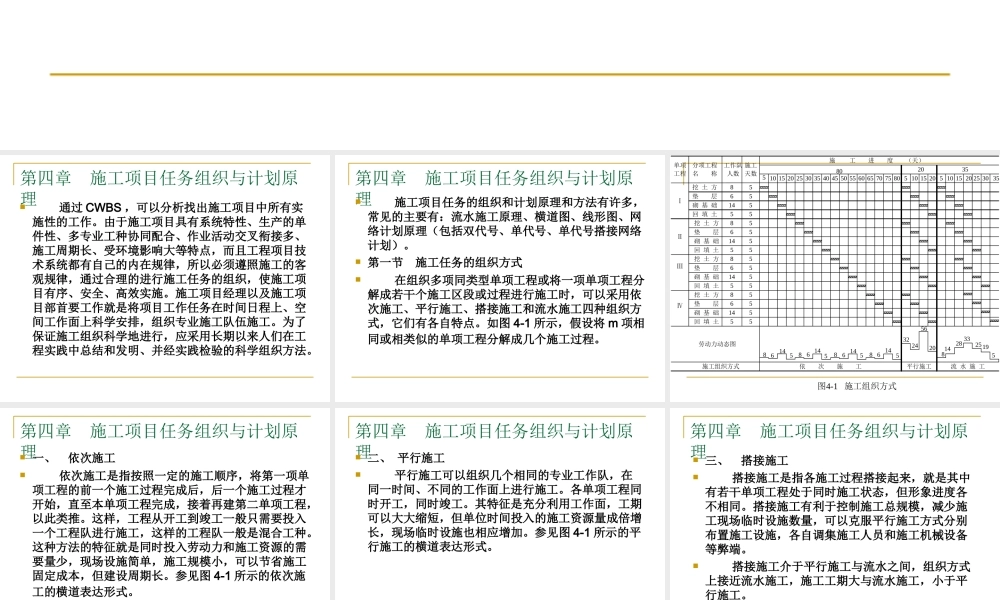This screenshot has width=1000, height=600.
Task: Click paragraph starting 搭接施工是指各施工过程搭接起来
Action: click(x=837, y=513)
